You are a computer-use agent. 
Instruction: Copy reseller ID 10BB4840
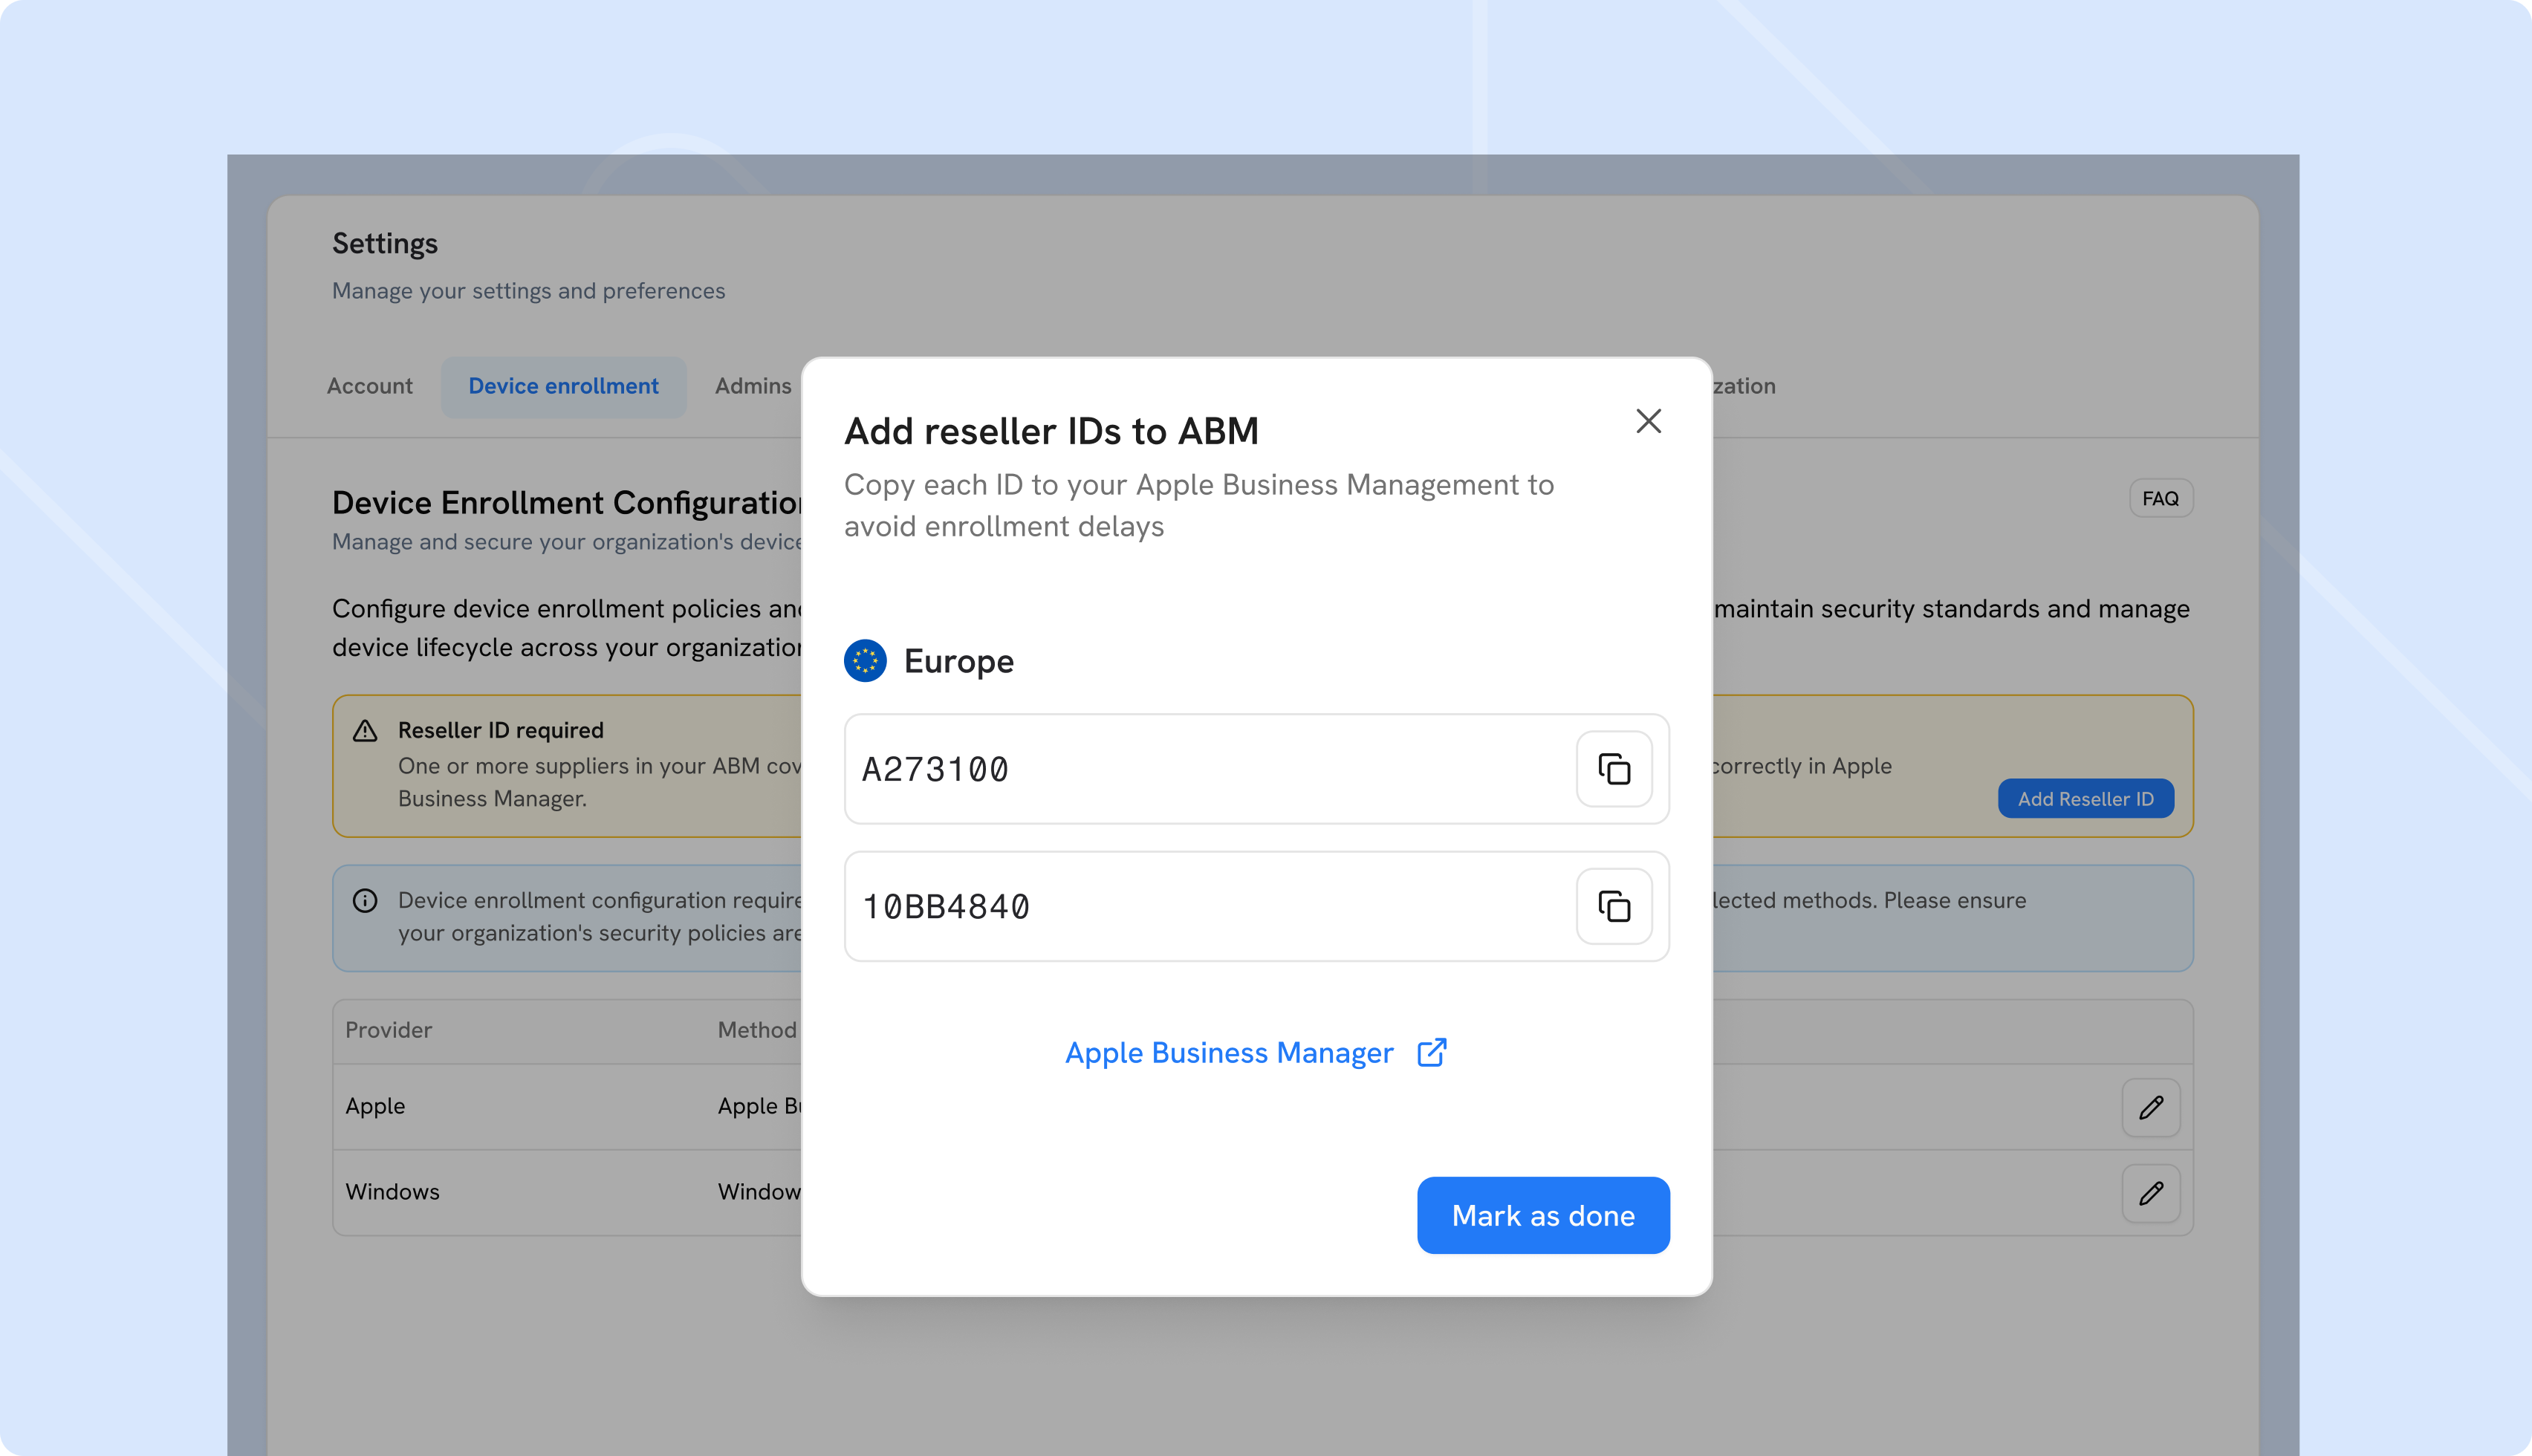coord(1614,906)
